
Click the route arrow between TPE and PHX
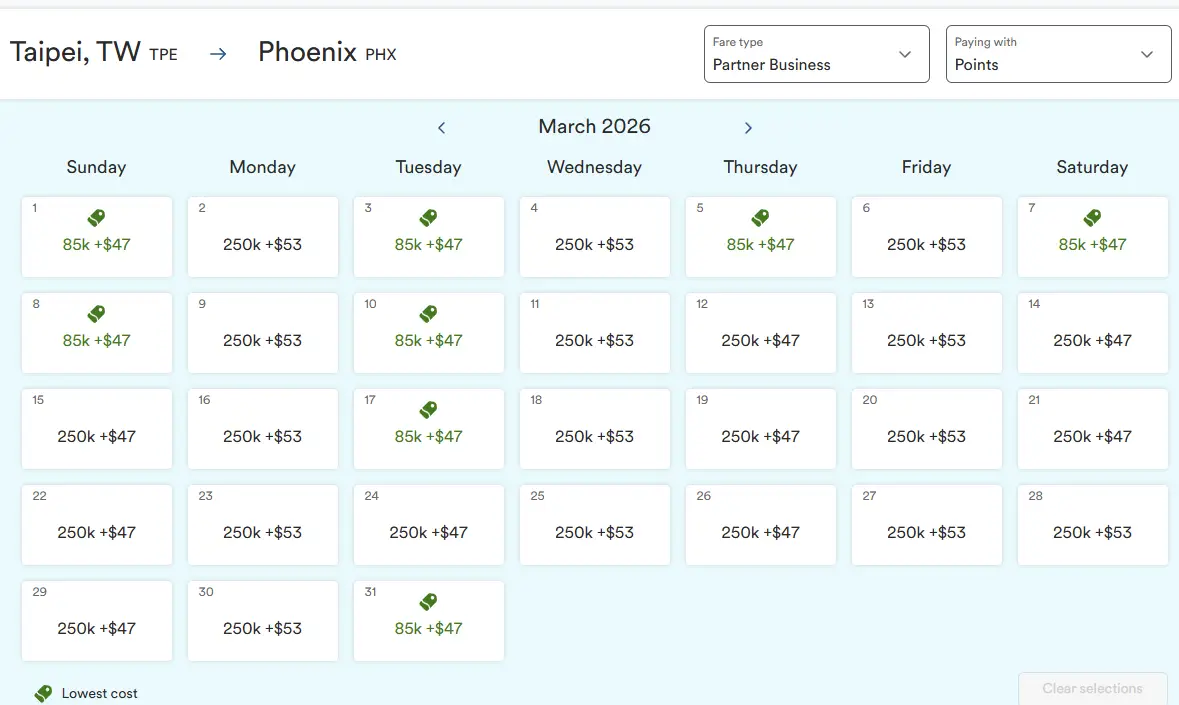click(218, 54)
